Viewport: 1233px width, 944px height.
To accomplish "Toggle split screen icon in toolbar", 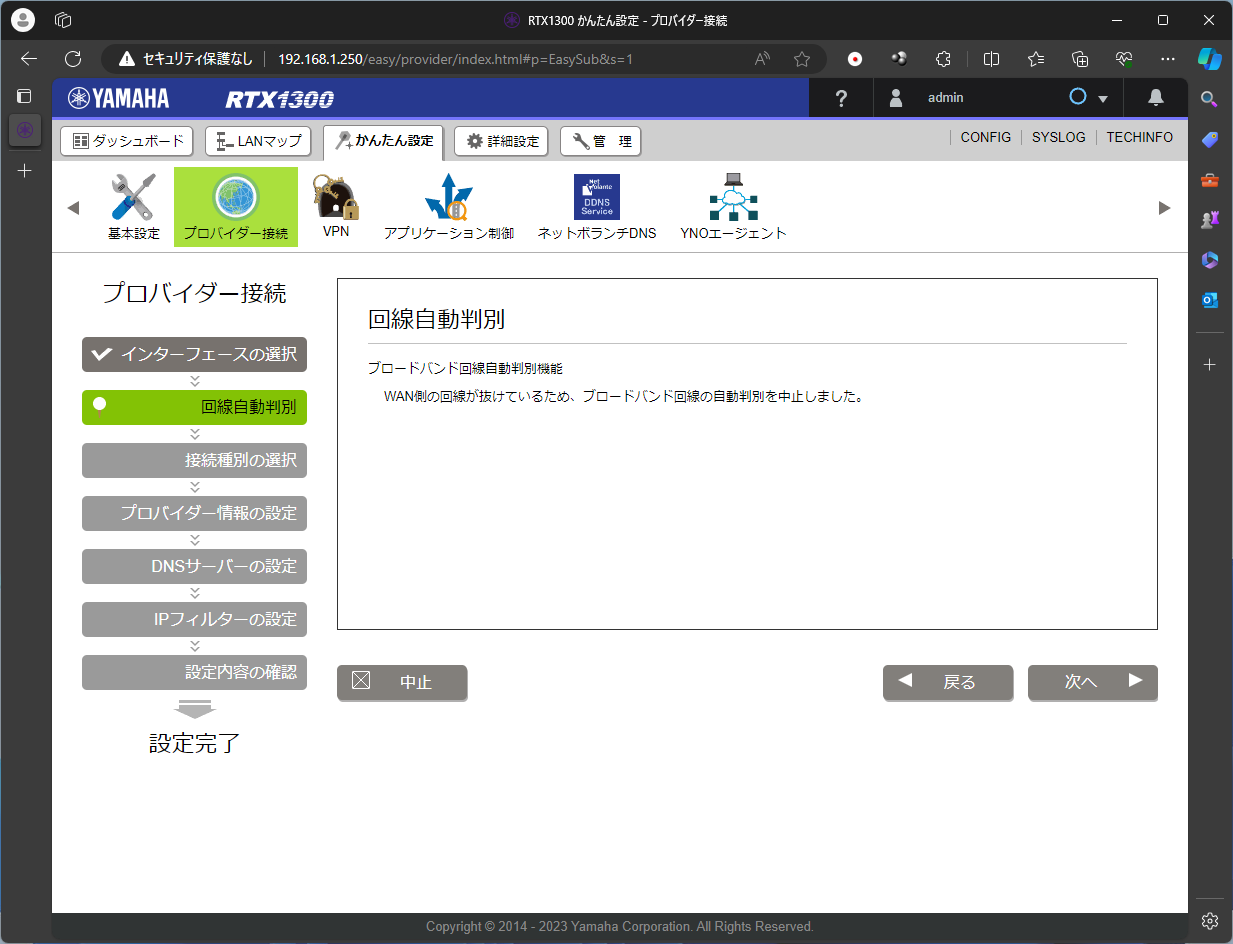I will point(992,59).
